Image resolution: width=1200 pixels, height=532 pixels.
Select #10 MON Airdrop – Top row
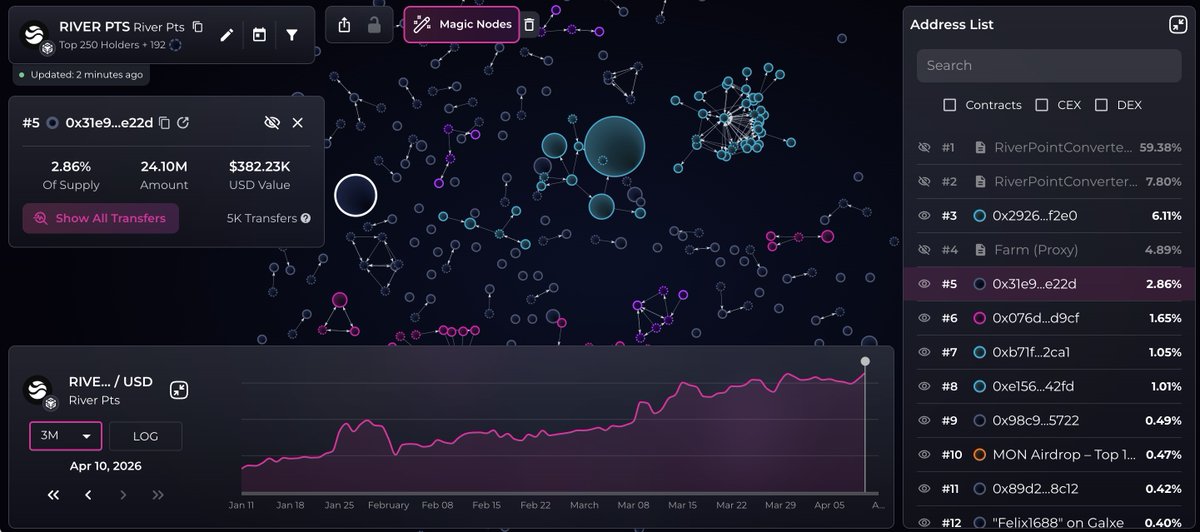(1049, 454)
